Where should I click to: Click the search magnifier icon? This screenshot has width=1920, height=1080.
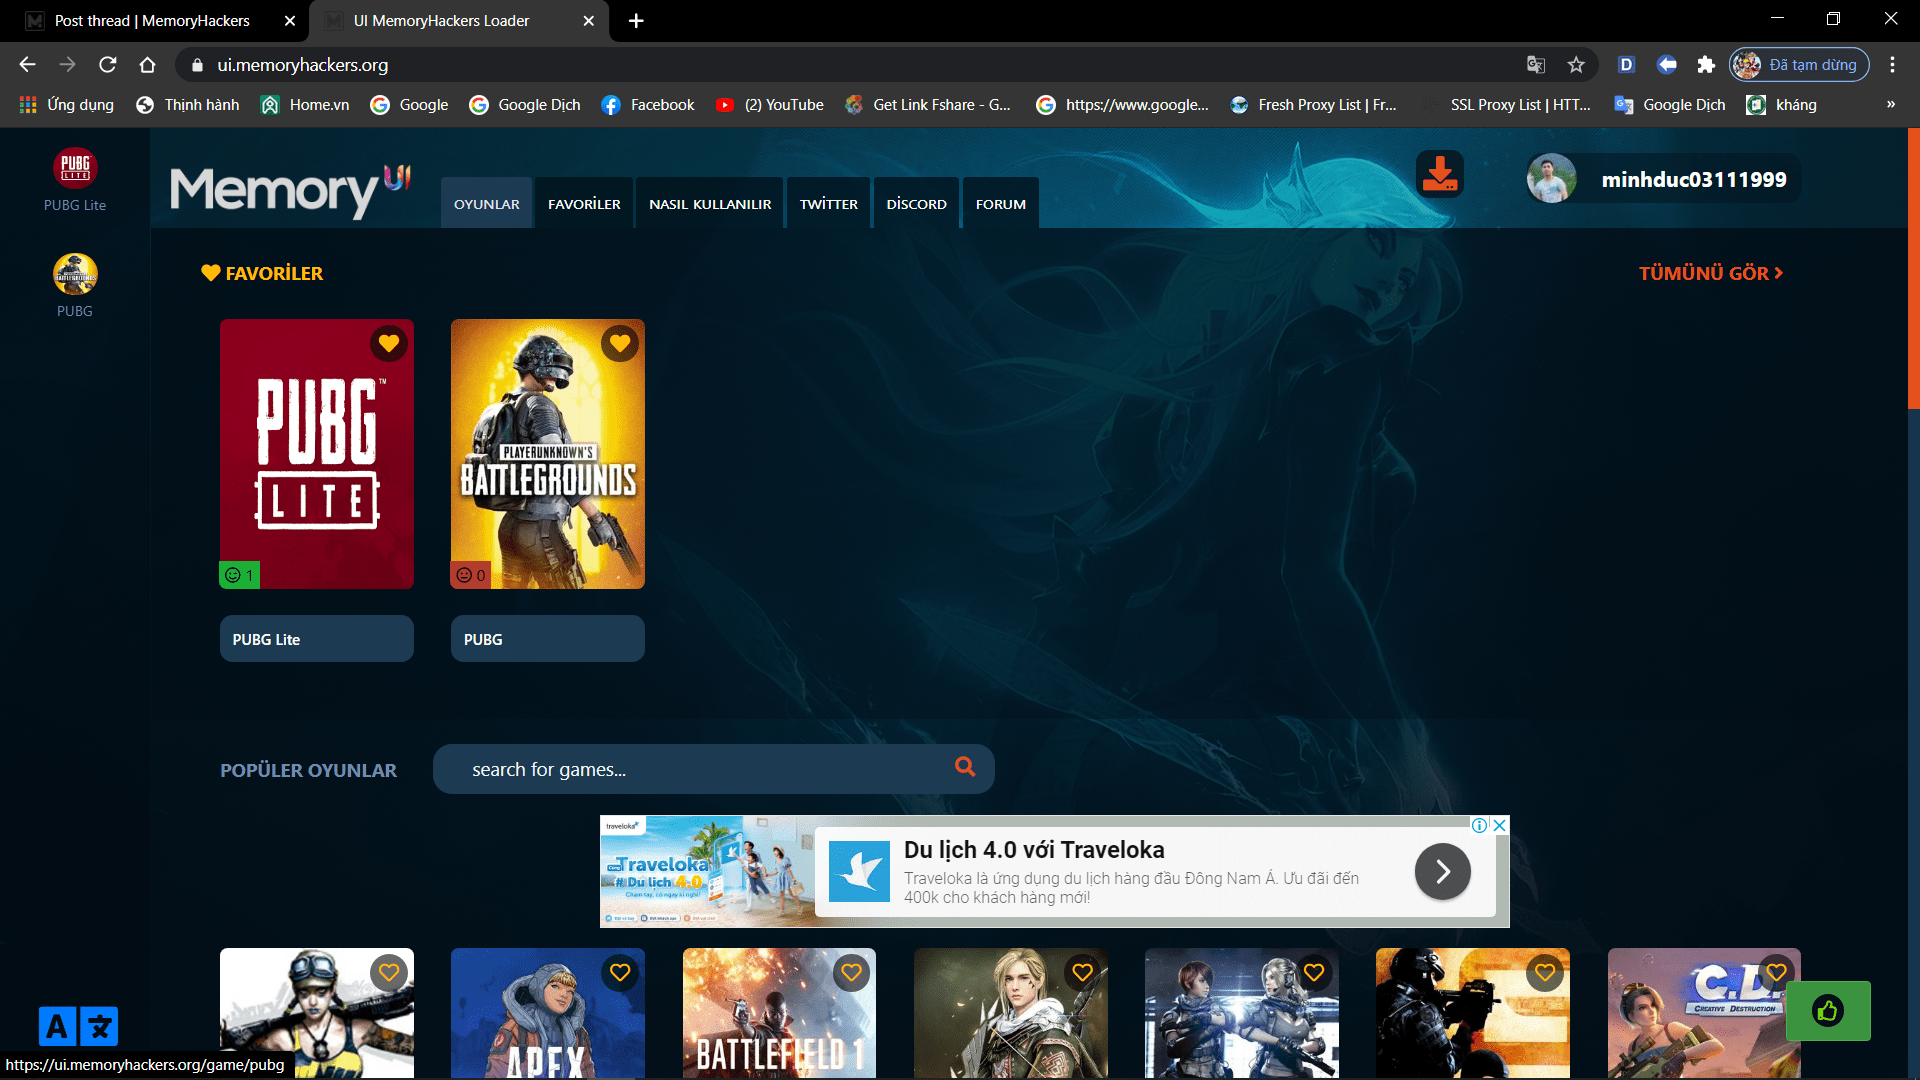tap(965, 767)
